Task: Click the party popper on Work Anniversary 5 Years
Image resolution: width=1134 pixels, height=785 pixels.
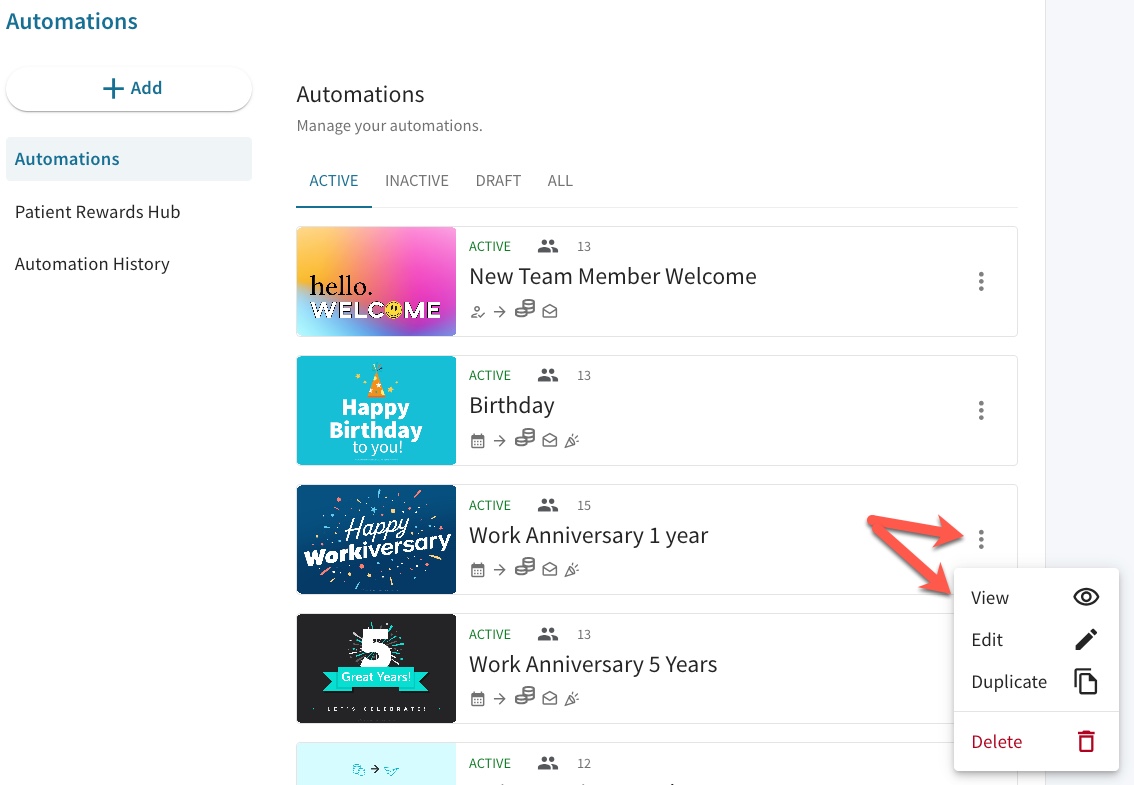Action: coord(571,699)
